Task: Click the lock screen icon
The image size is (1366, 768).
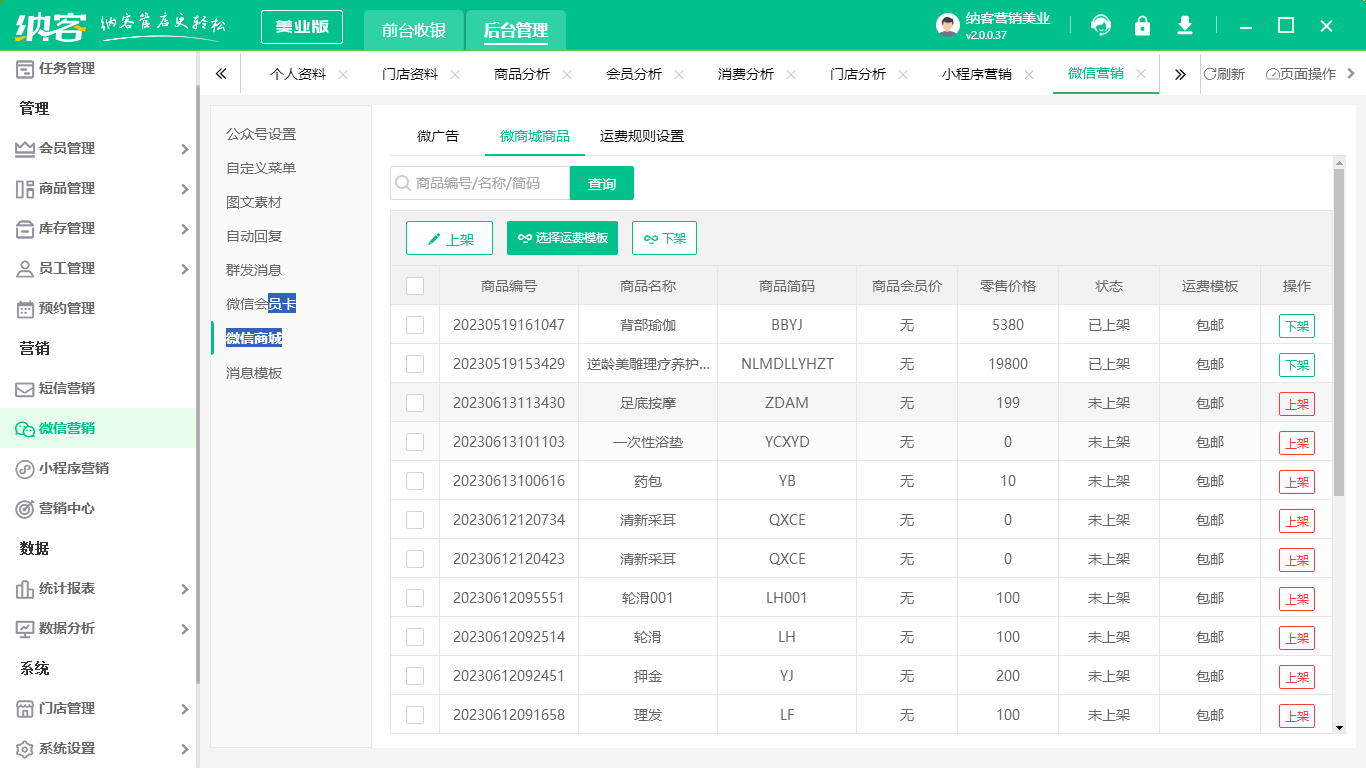Action: pyautogui.click(x=1142, y=26)
